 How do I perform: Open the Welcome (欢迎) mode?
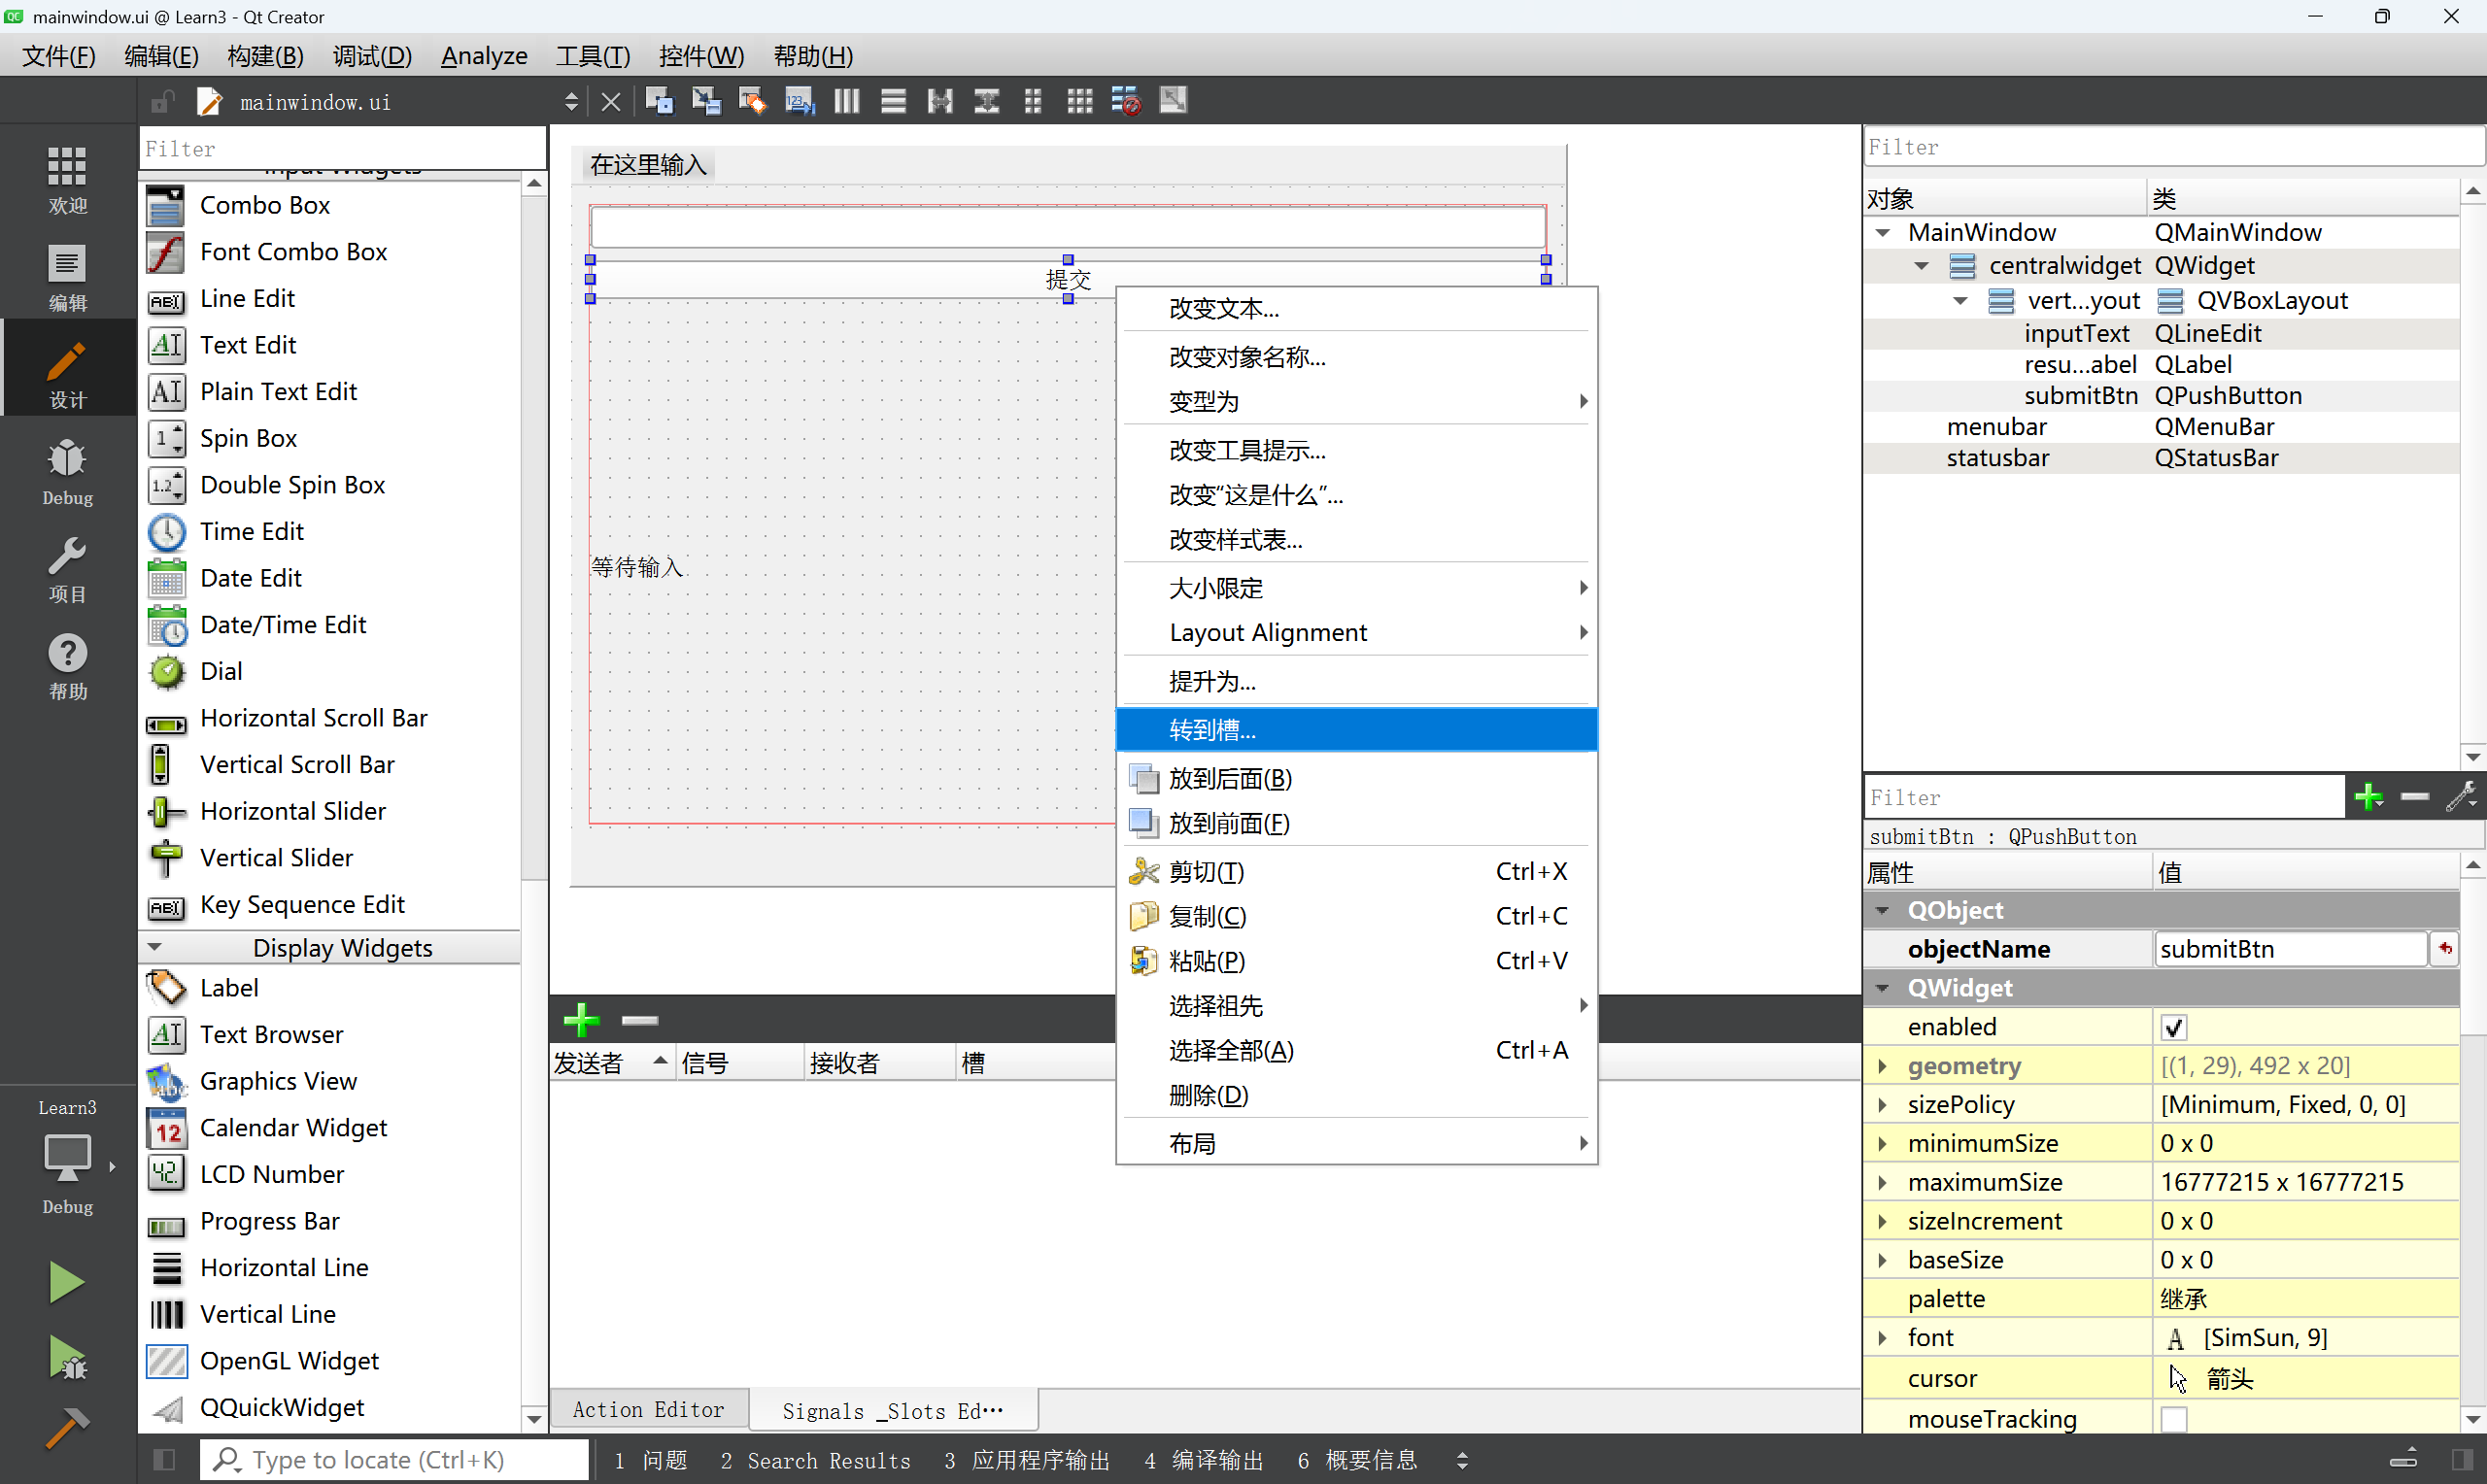tap(67, 179)
